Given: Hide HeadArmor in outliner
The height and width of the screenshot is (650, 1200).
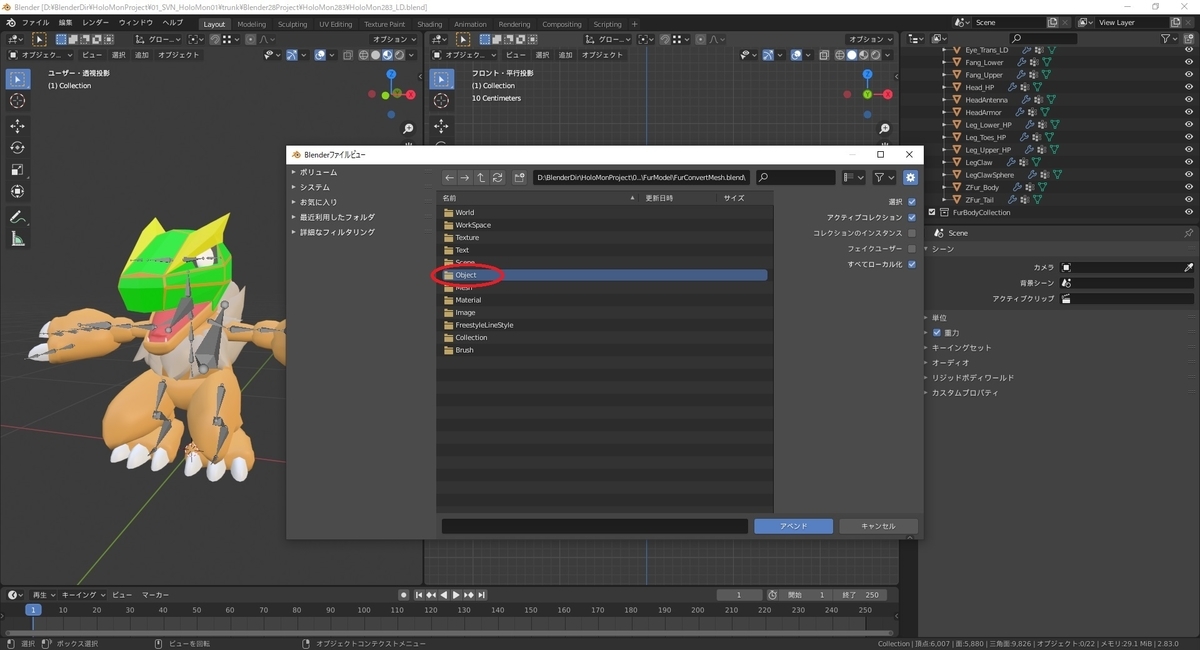Looking at the screenshot, I should (1189, 112).
